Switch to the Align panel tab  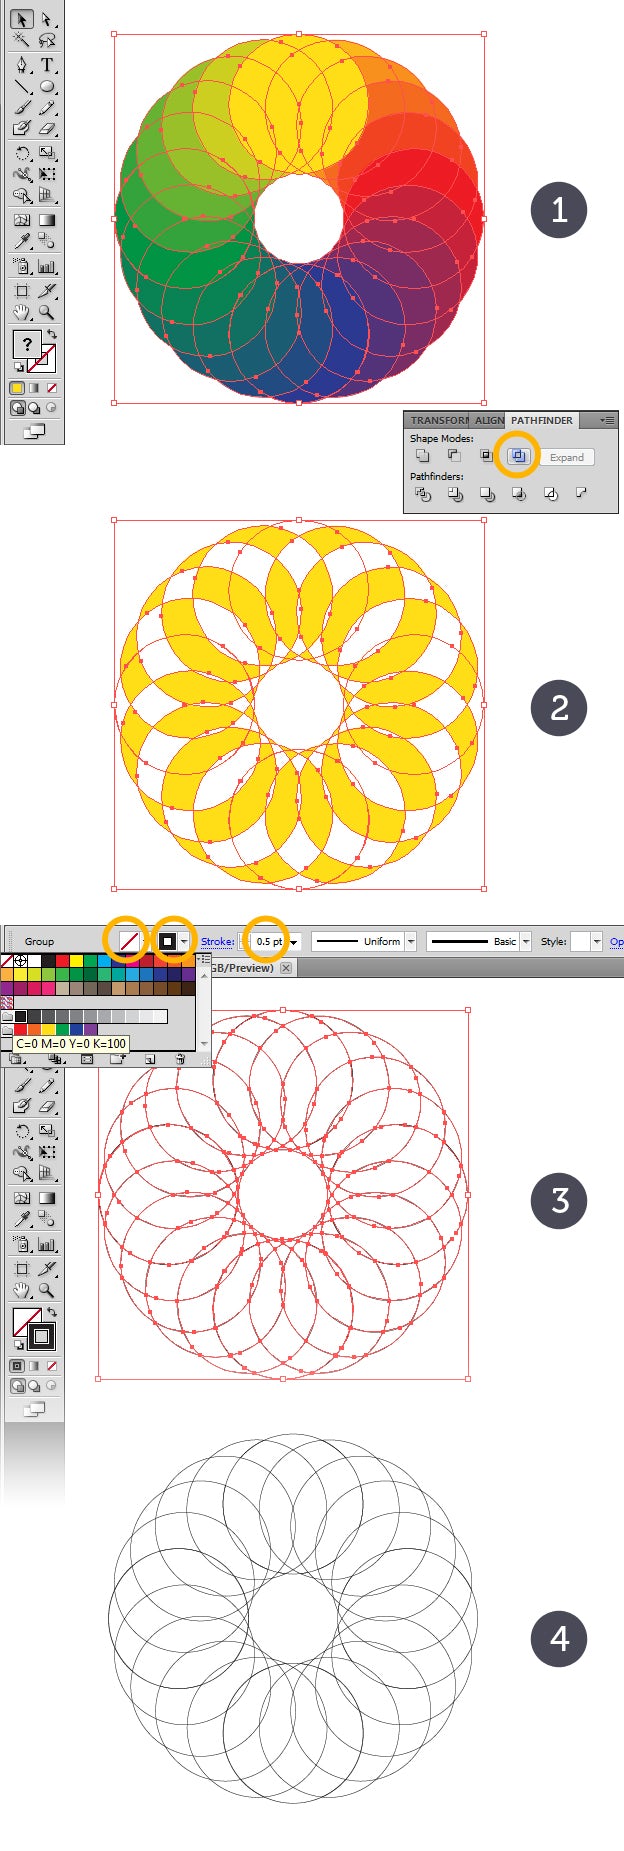coord(489,420)
